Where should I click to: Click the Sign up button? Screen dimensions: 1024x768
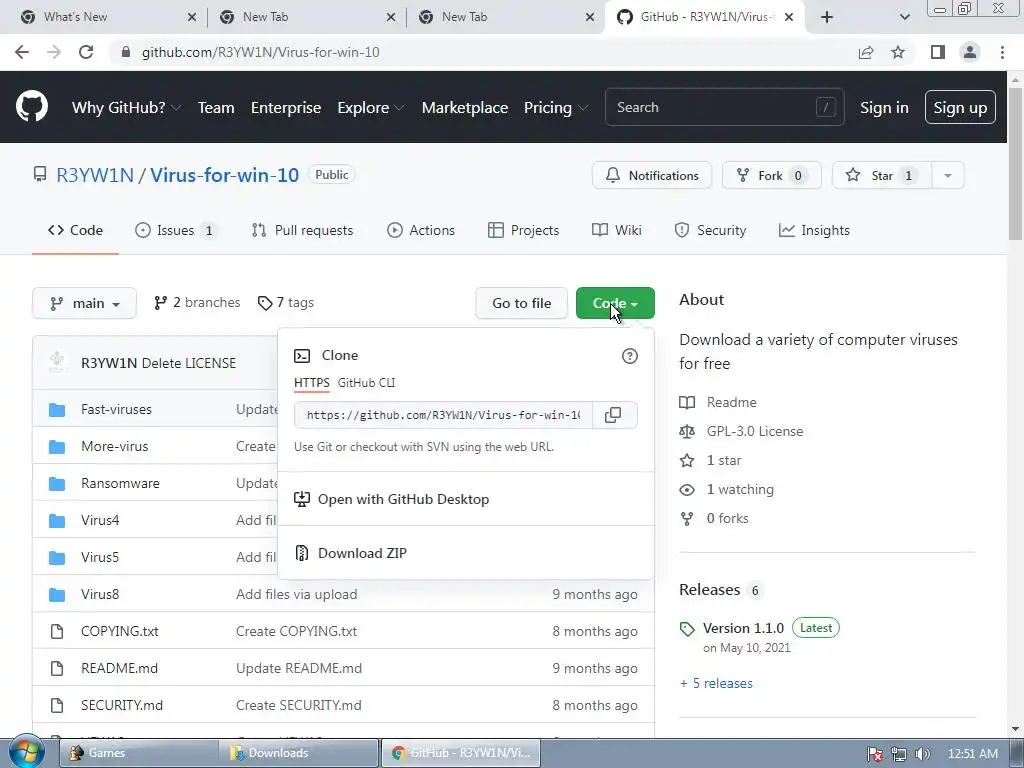click(960, 107)
